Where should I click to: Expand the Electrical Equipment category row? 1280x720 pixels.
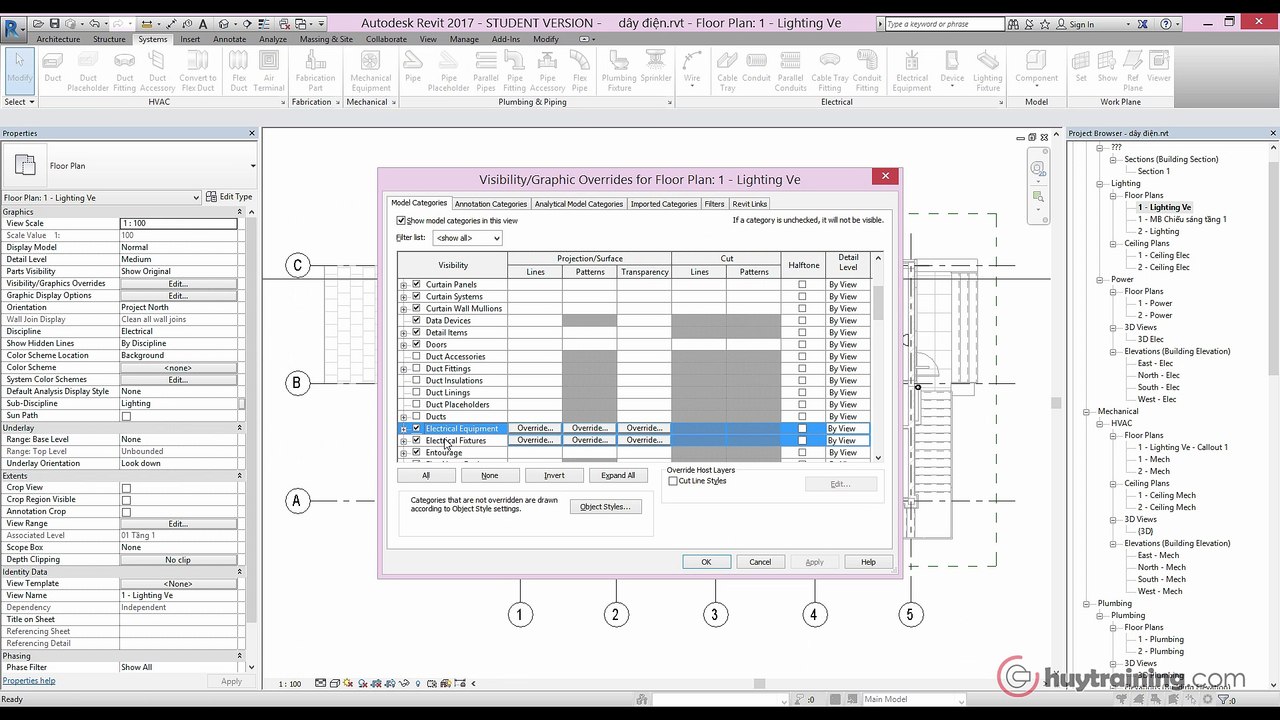[404, 429]
